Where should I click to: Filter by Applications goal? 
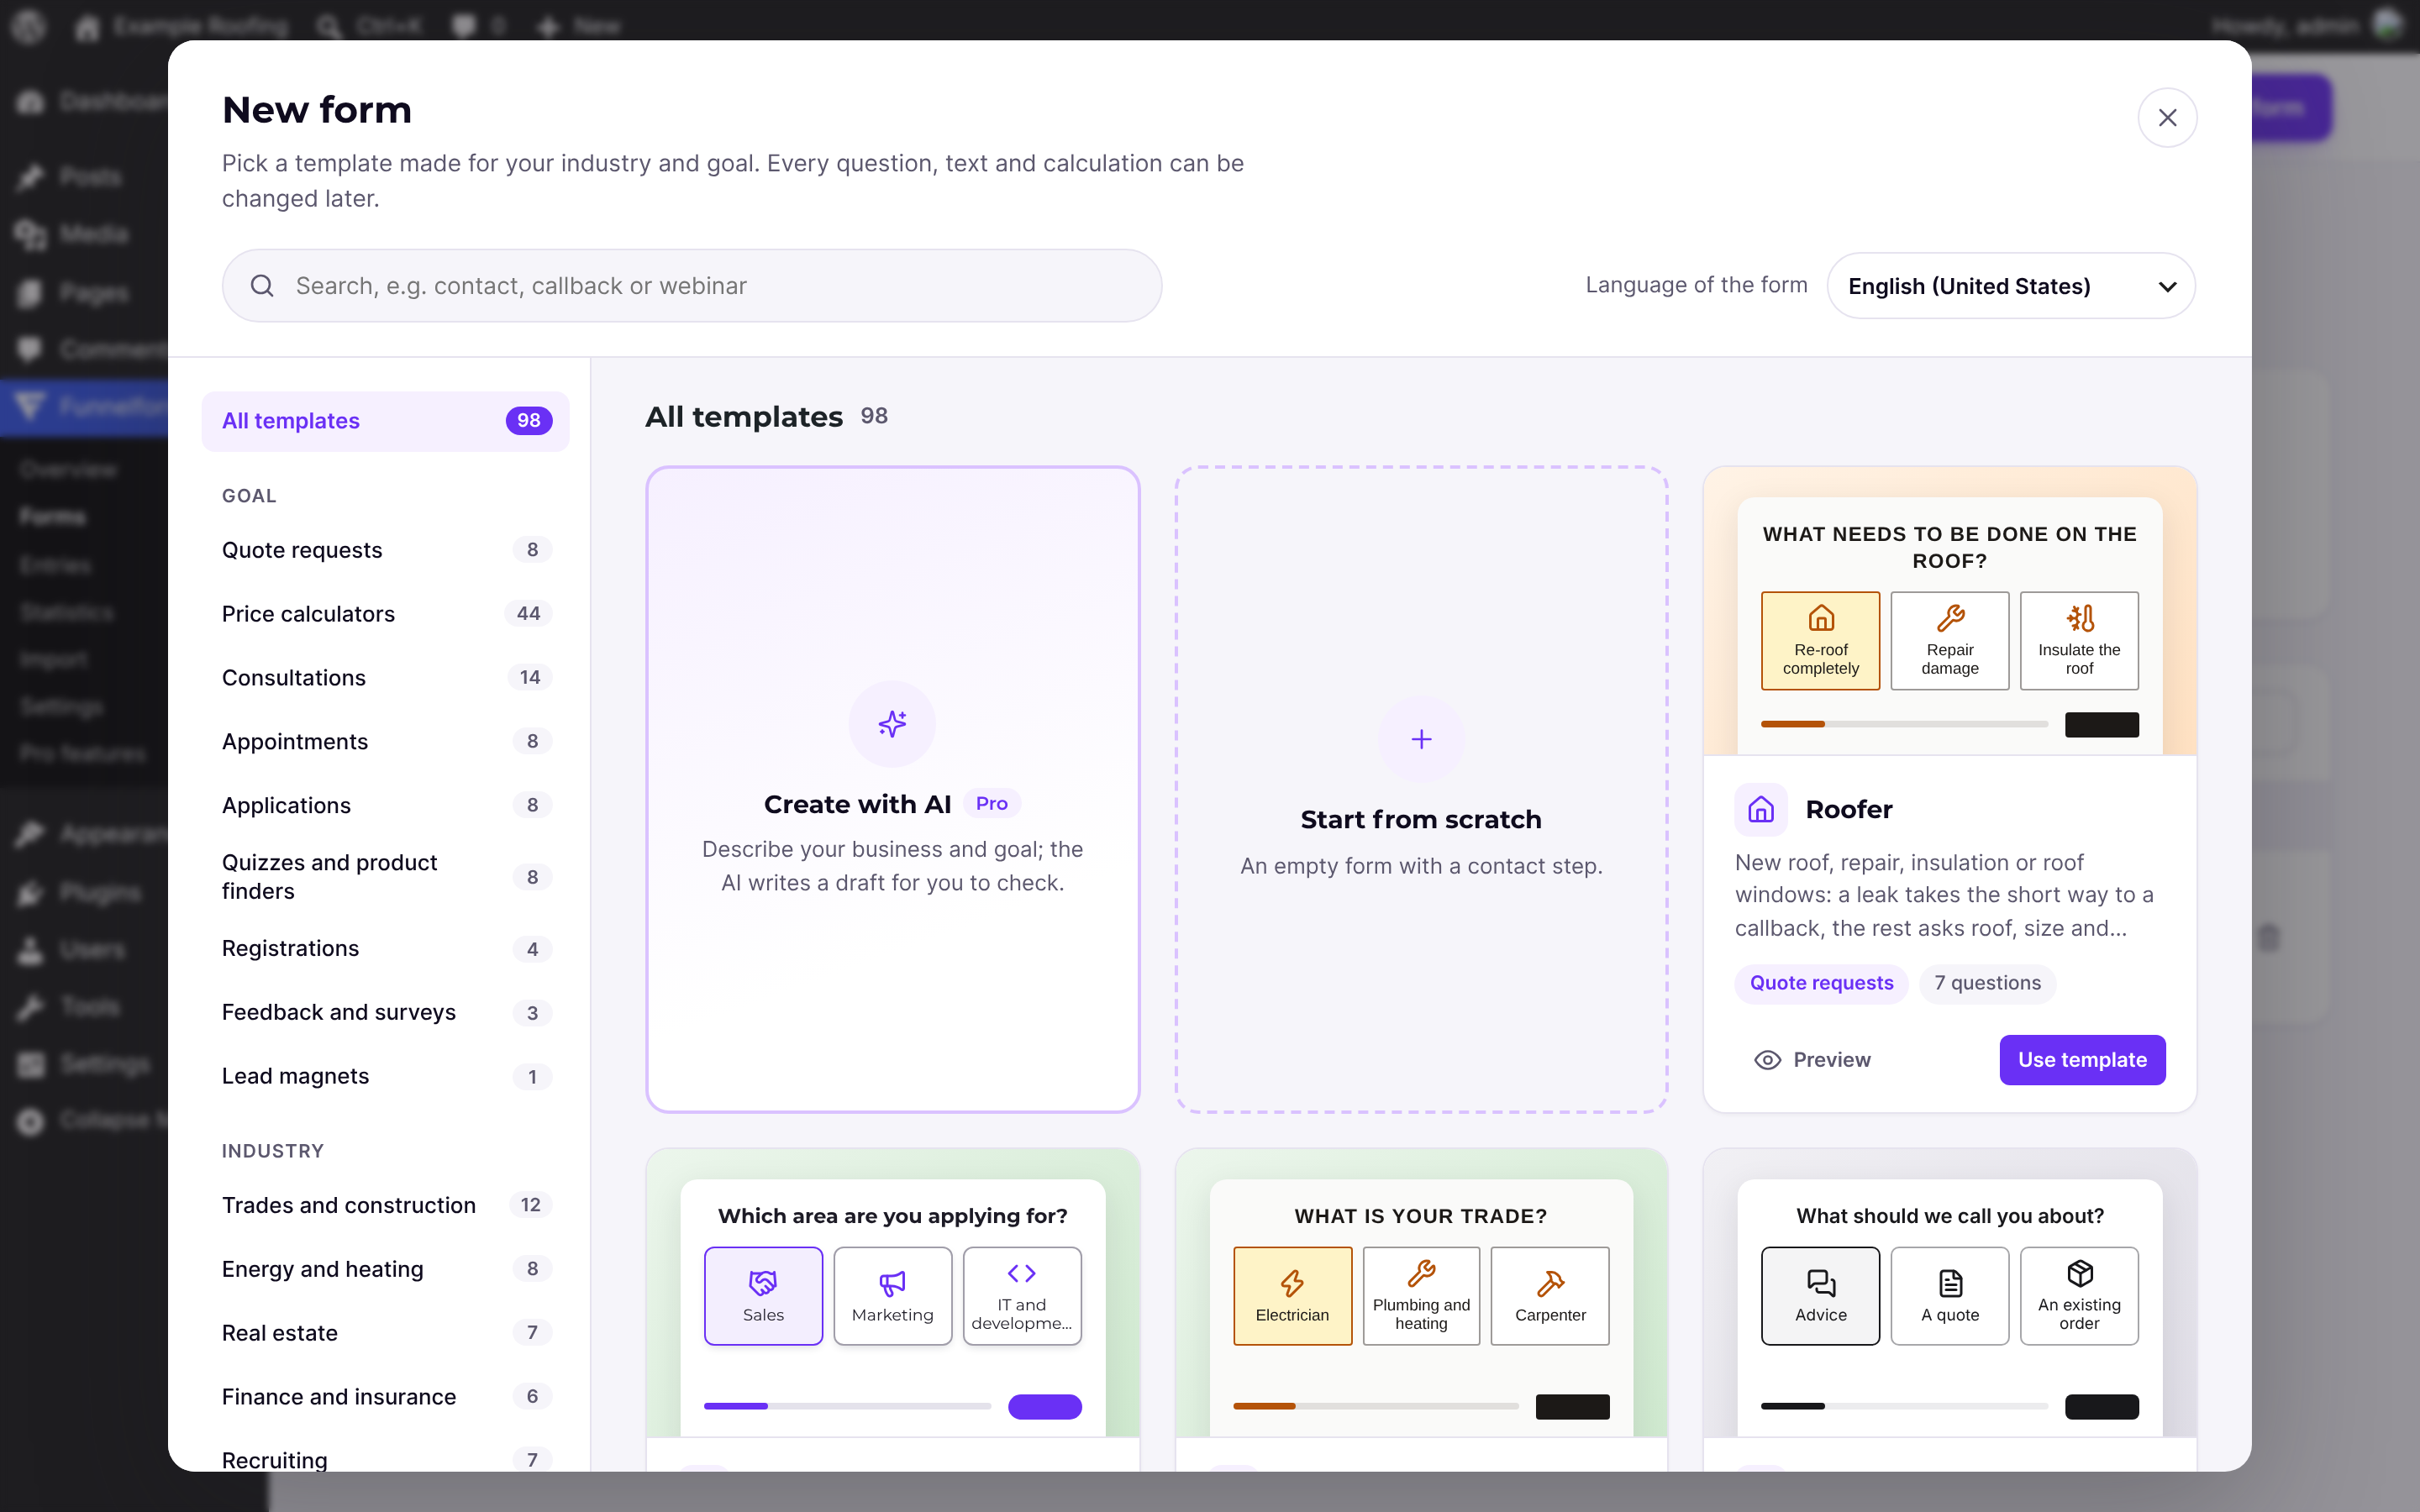[x=385, y=806]
